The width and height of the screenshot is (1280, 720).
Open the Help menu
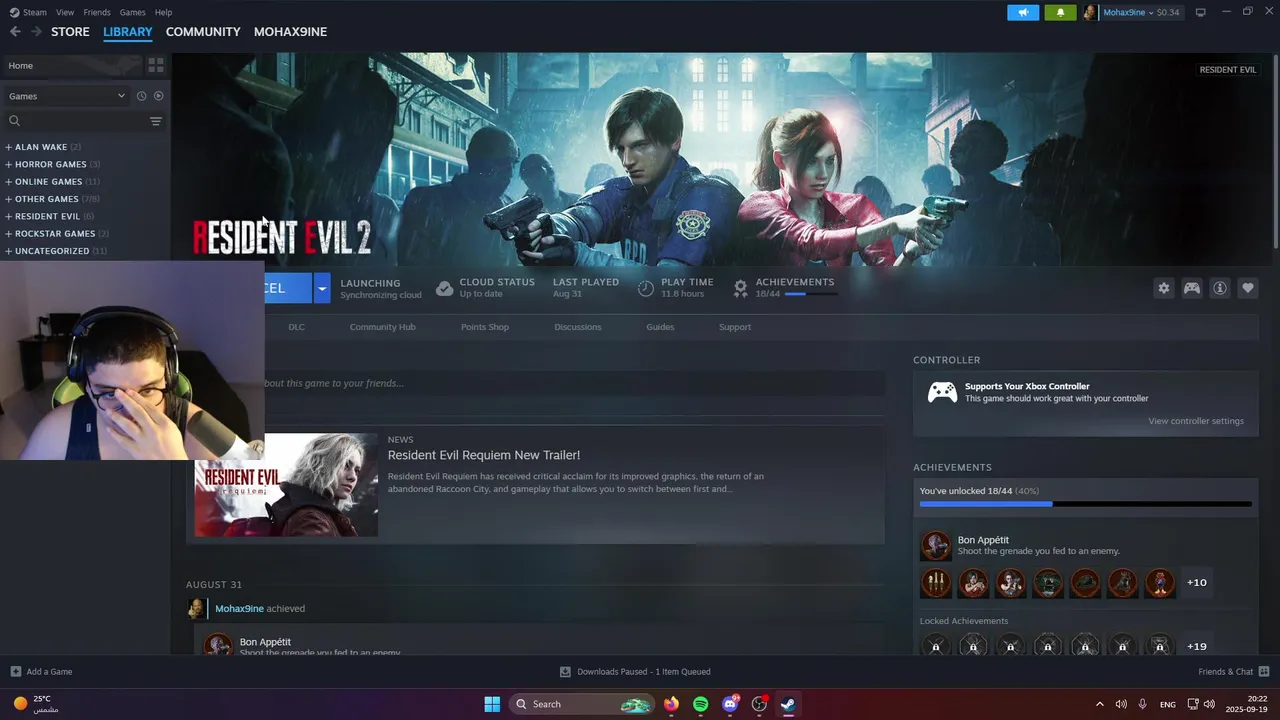point(163,12)
